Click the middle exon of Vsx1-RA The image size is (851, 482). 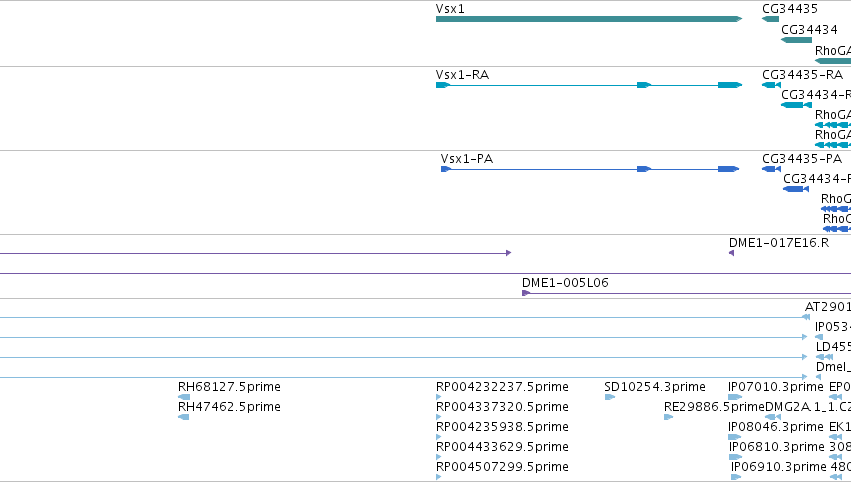tap(644, 85)
